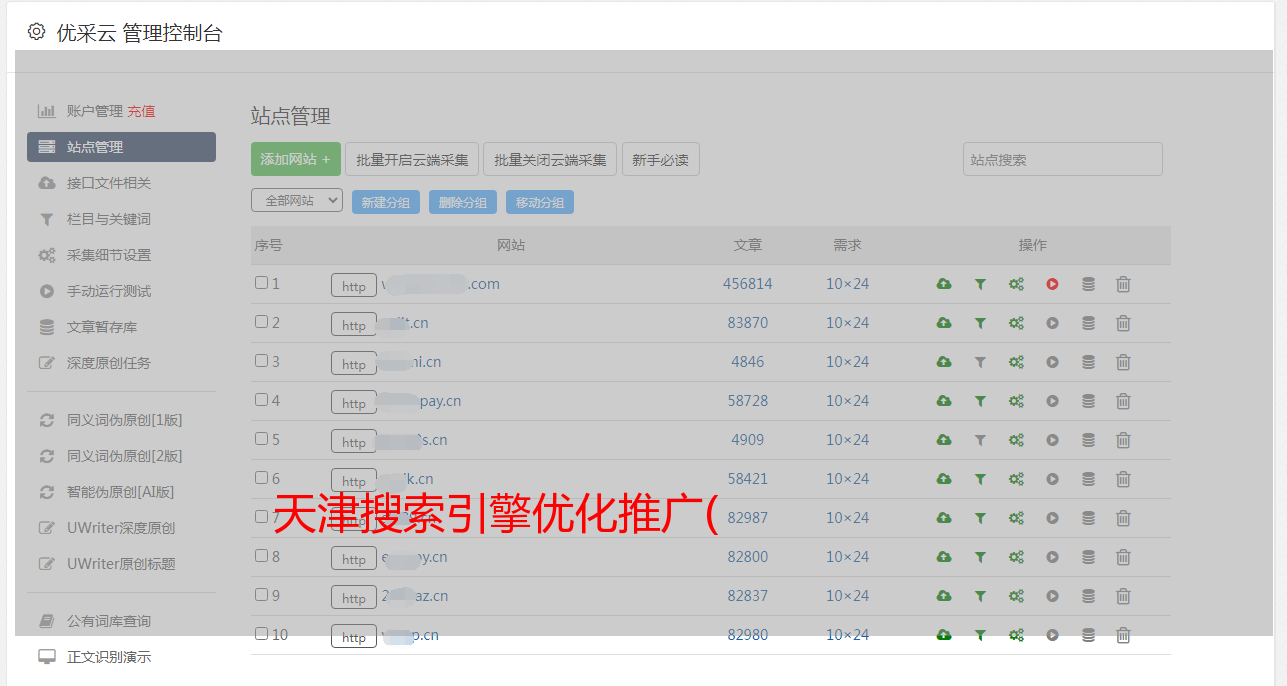This screenshot has height=686, width=1287.
Task: Click the cloud upload icon in row 2
Action: click(x=943, y=323)
